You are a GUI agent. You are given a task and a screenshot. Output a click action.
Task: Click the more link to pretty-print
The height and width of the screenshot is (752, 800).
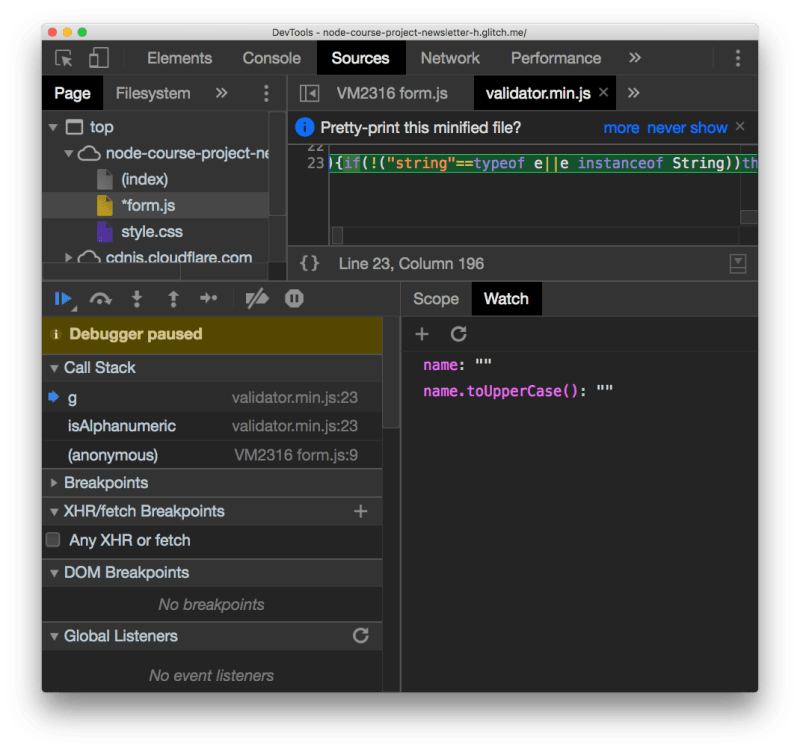point(622,127)
